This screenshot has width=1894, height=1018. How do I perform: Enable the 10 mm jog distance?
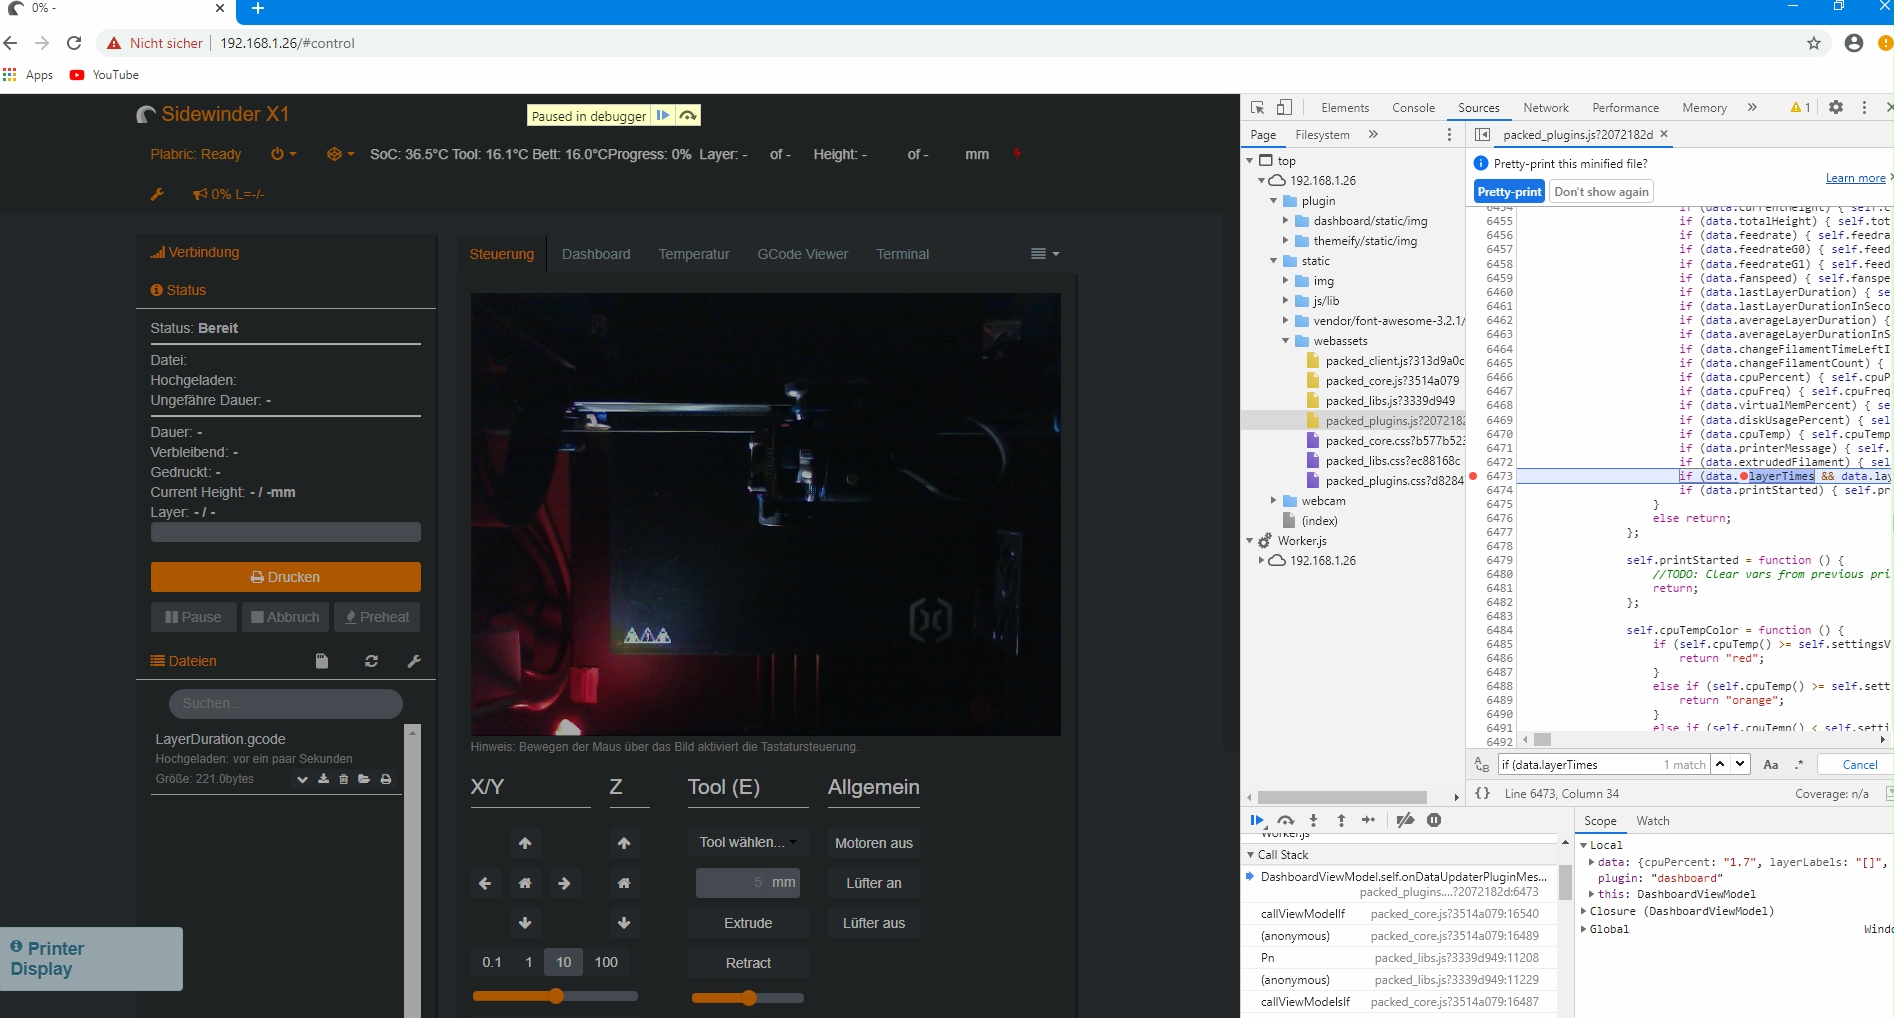coord(562,962)
